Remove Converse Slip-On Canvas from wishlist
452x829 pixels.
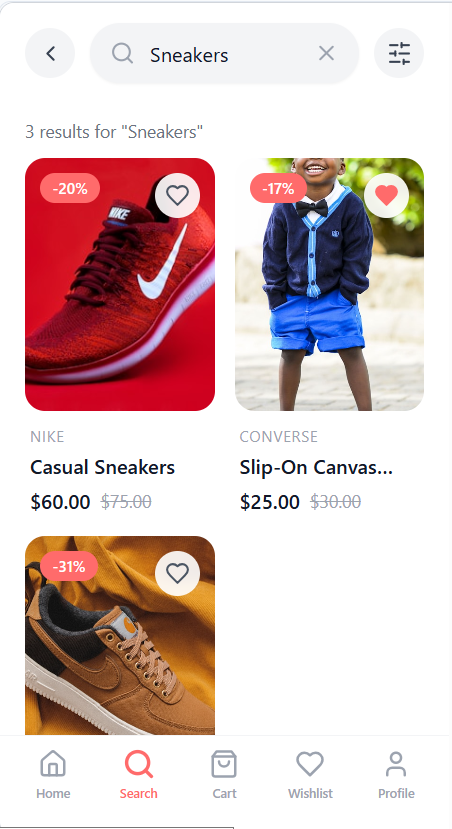coord(386,196)
